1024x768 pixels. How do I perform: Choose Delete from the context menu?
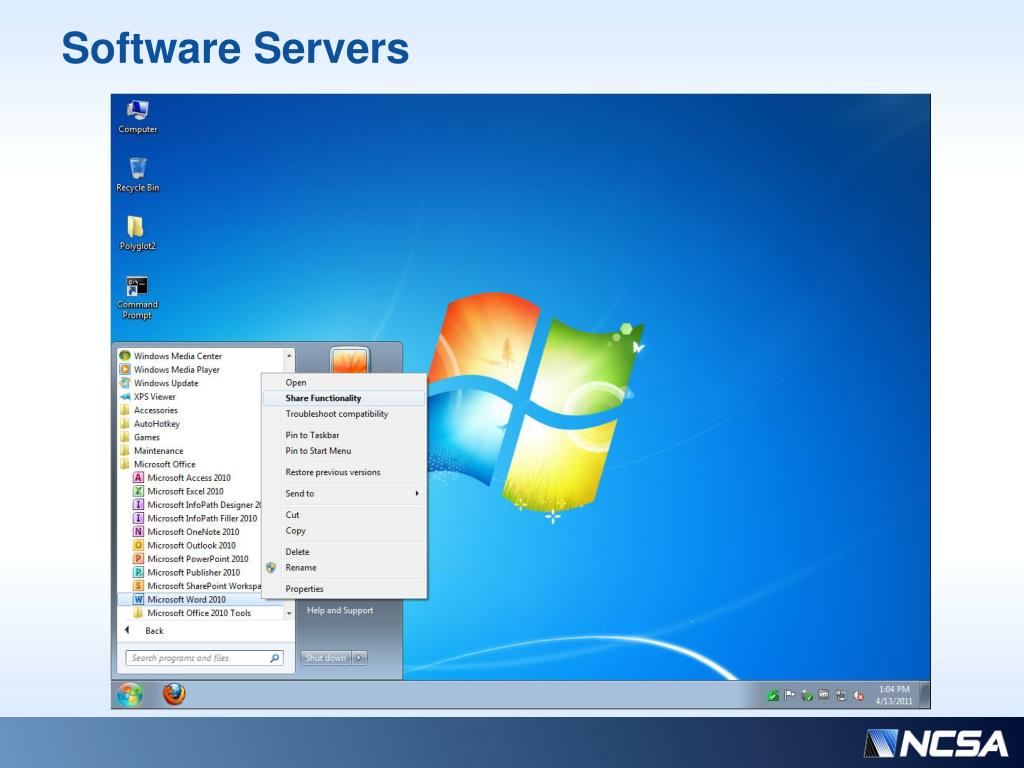[344, 552]
